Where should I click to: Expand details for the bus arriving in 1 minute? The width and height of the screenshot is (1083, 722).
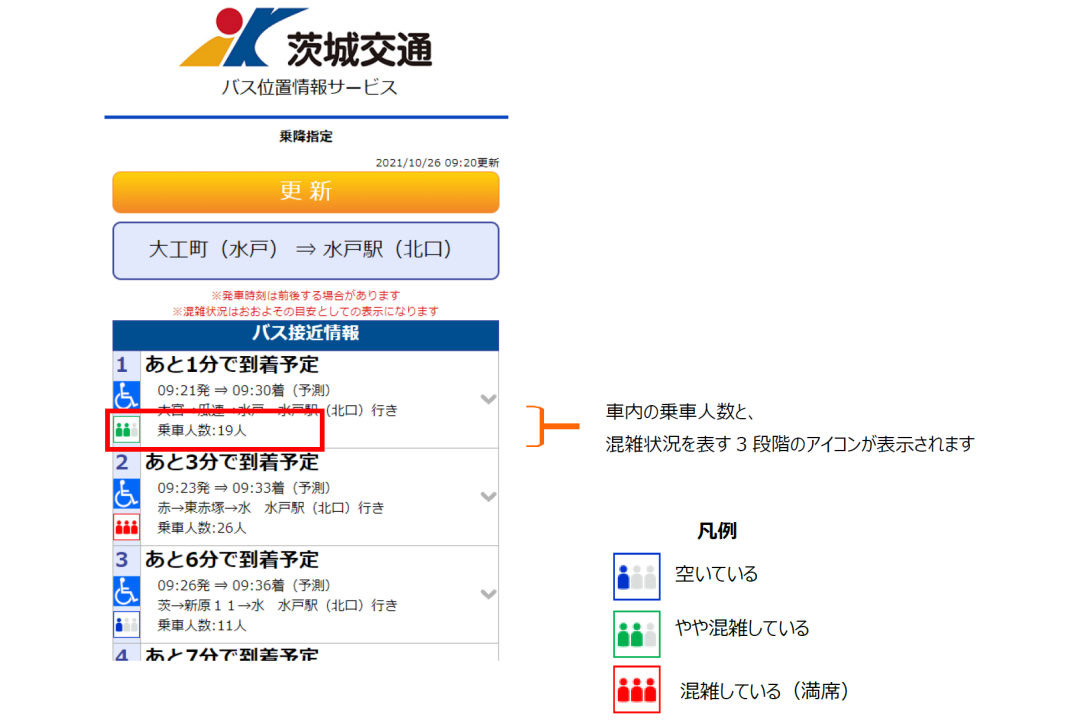pos(488,396)
